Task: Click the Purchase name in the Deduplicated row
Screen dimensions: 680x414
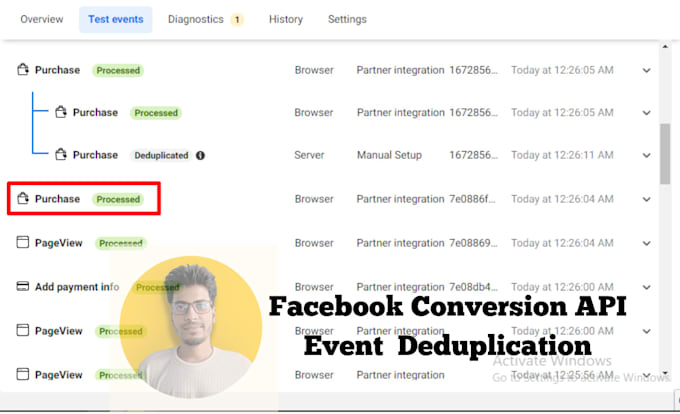Action: [x=95, y=155]
